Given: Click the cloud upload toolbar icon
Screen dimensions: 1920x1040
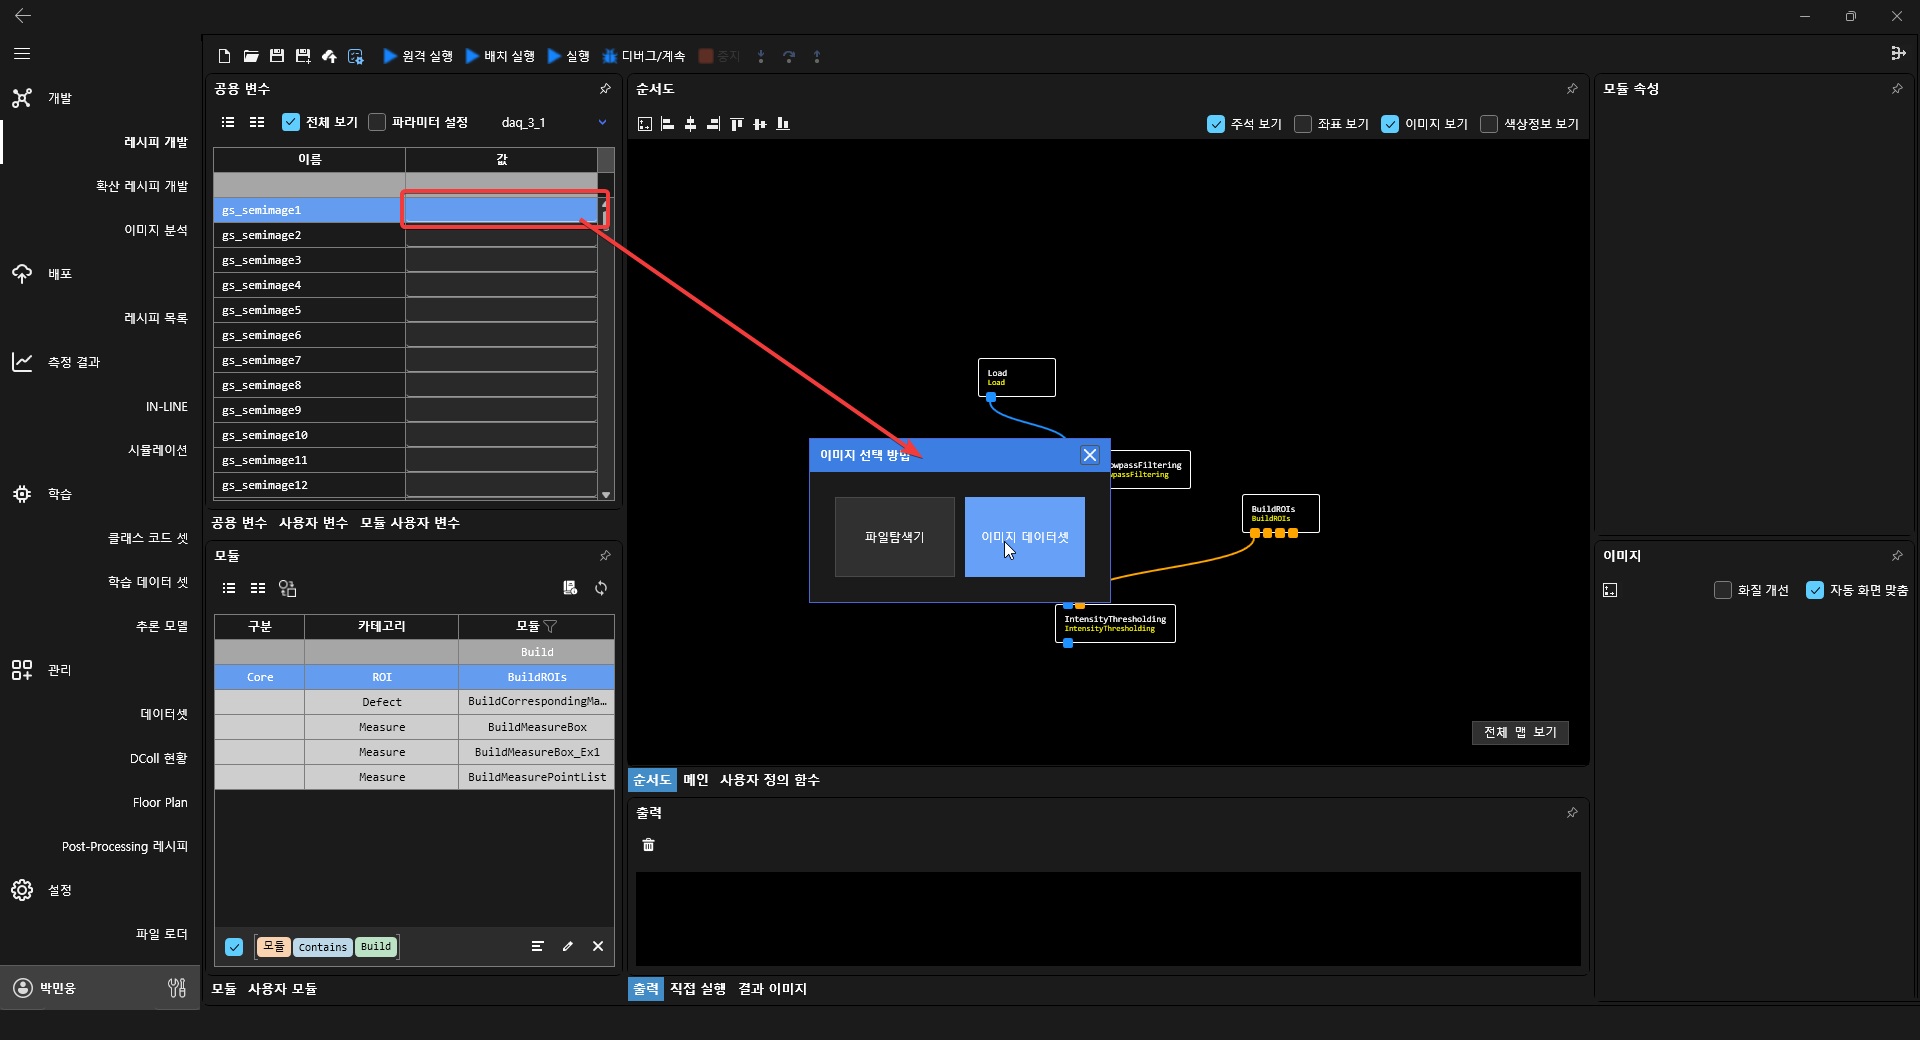Looking at the screenshot, I should (x=329, y=56).
